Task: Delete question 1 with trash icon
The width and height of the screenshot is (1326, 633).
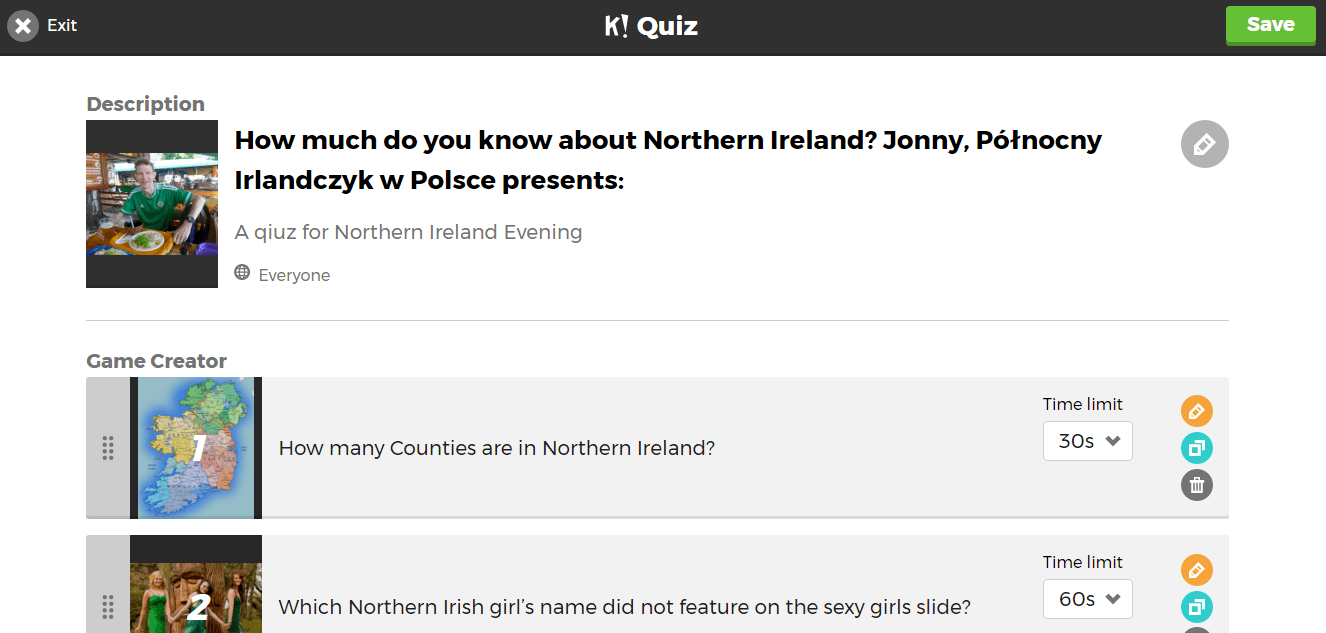Action: (1196, 485)
